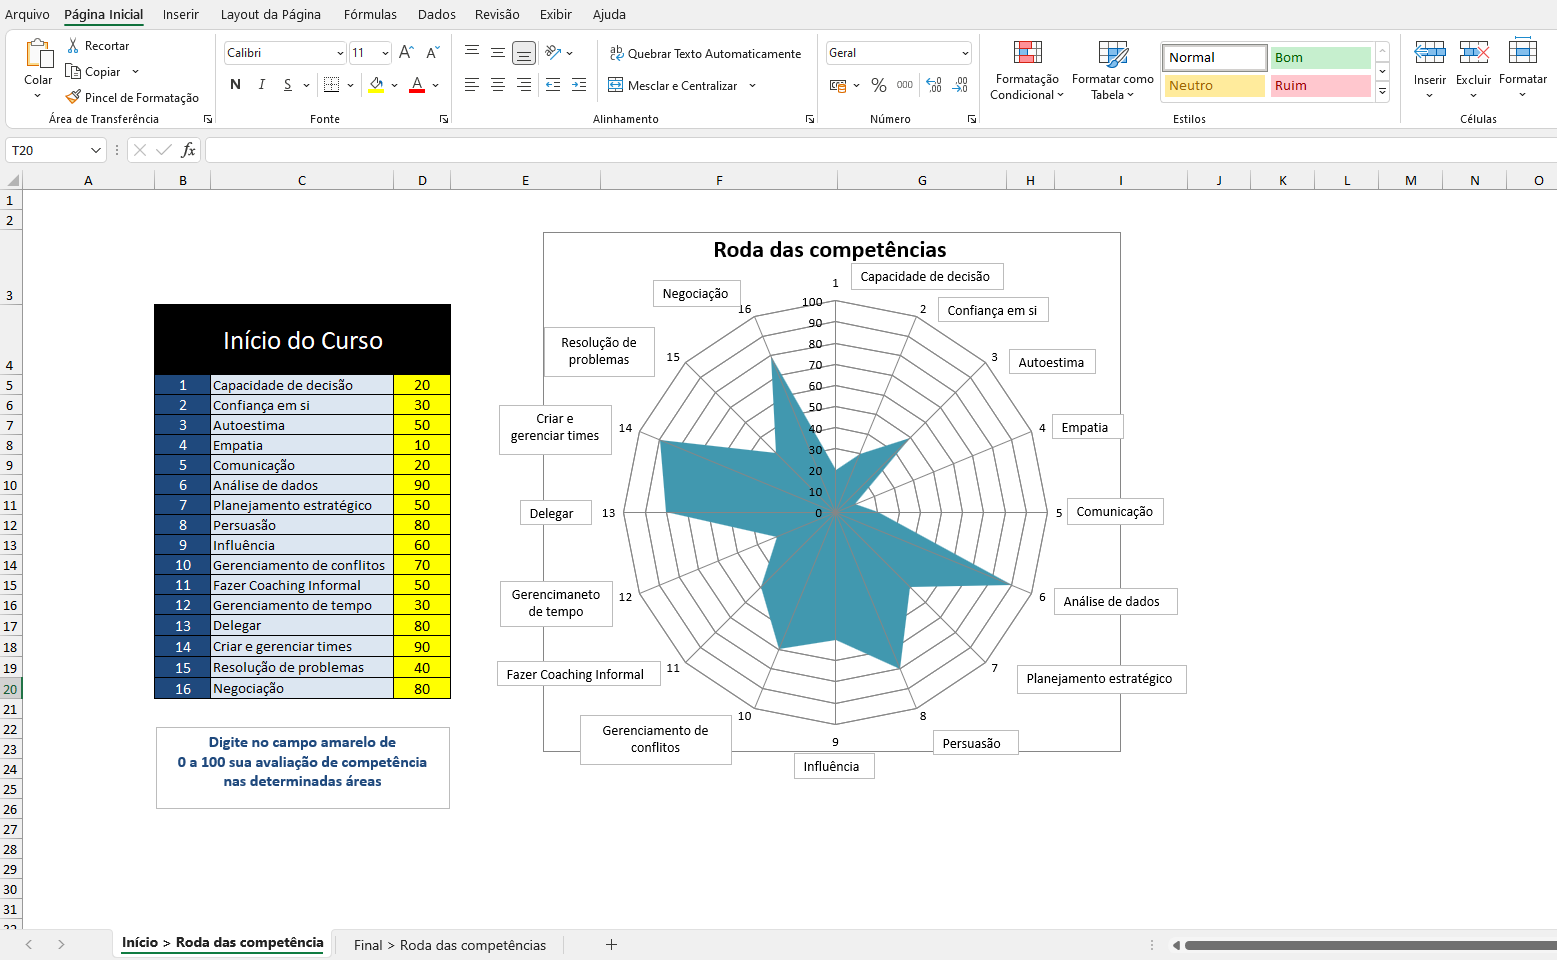Expand the Geral number format dropdown

(965, 53)
